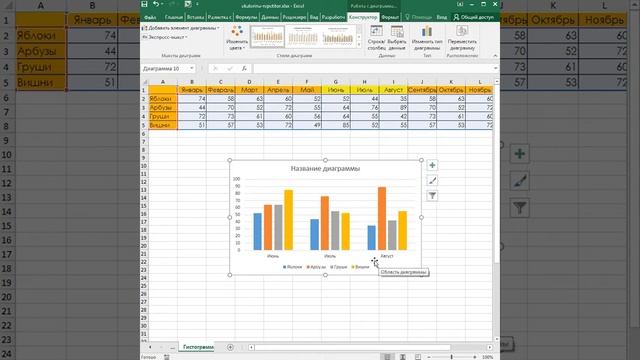
Task: Click the Помощник tell-me lightbulb box
Action: (x=418, y=17)
